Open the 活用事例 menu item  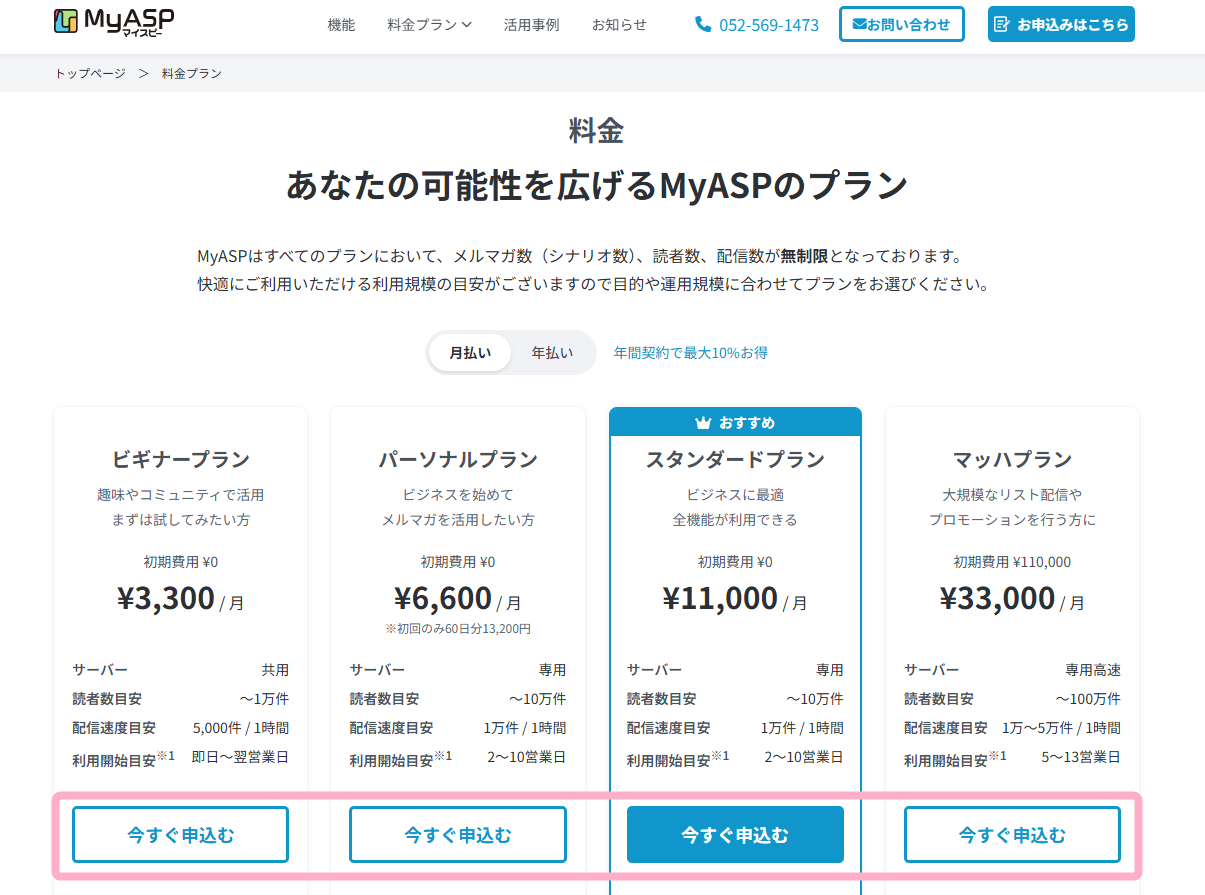tap(531, 25)
